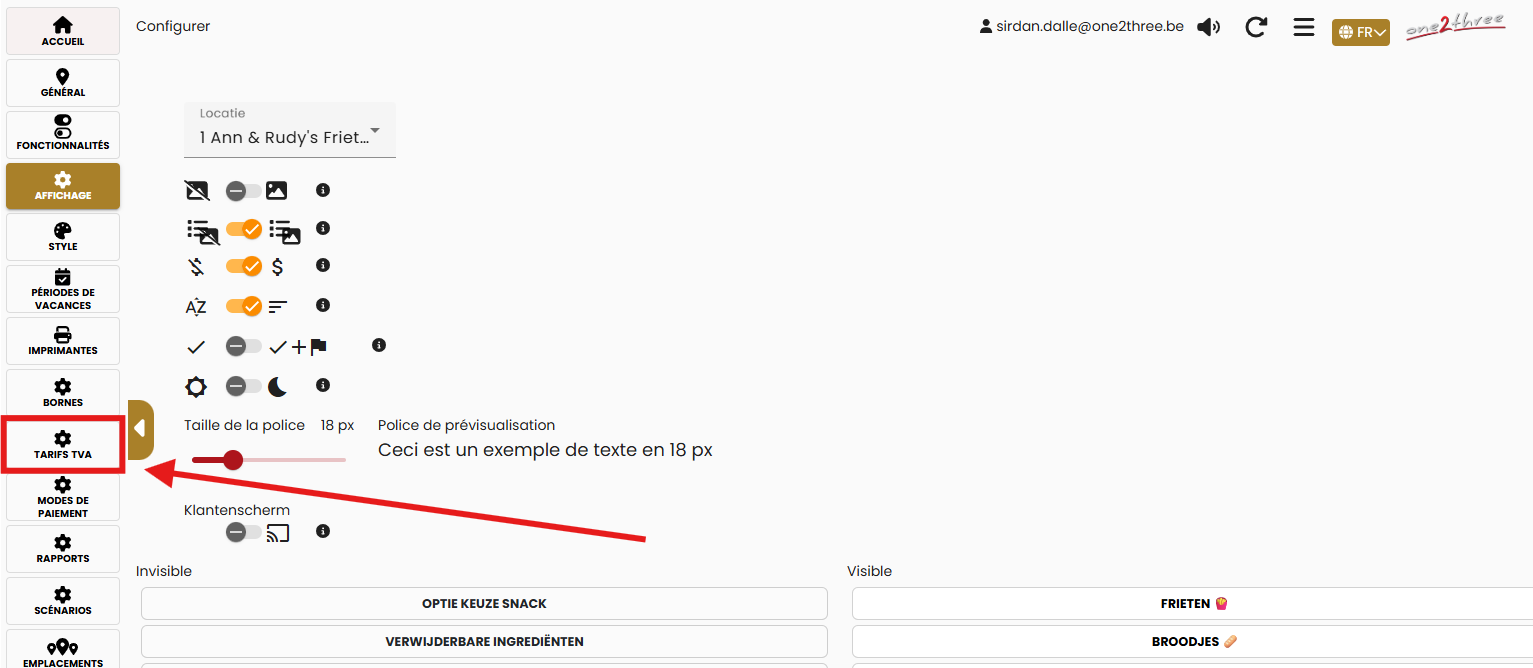Screen dimensions: 1533x668
Task: Enable the show images toggle
Action: (243, 190)
